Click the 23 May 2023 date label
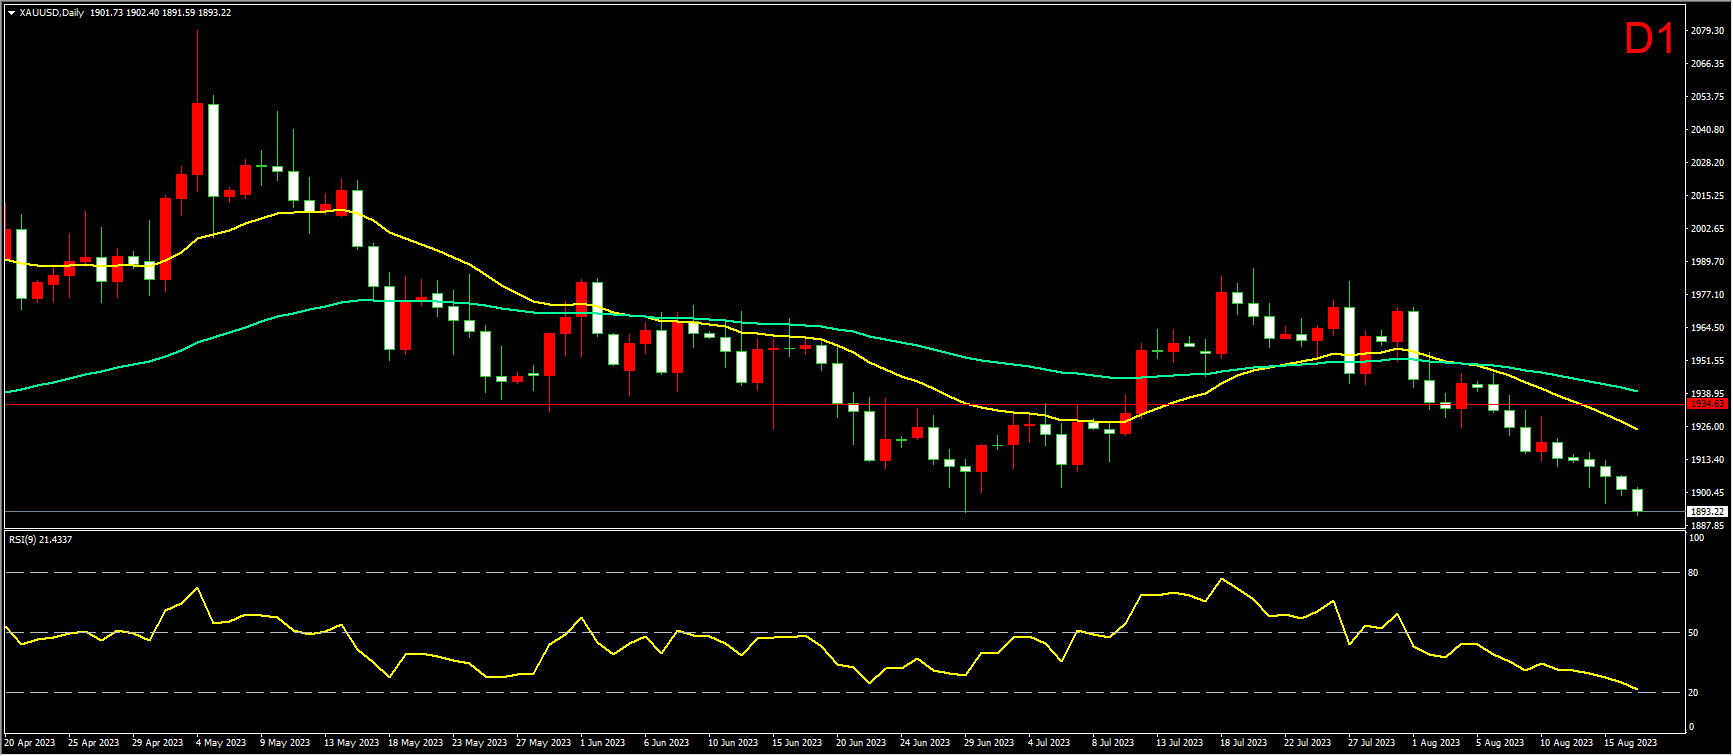The image size is (1733, 756). [479, 743]
